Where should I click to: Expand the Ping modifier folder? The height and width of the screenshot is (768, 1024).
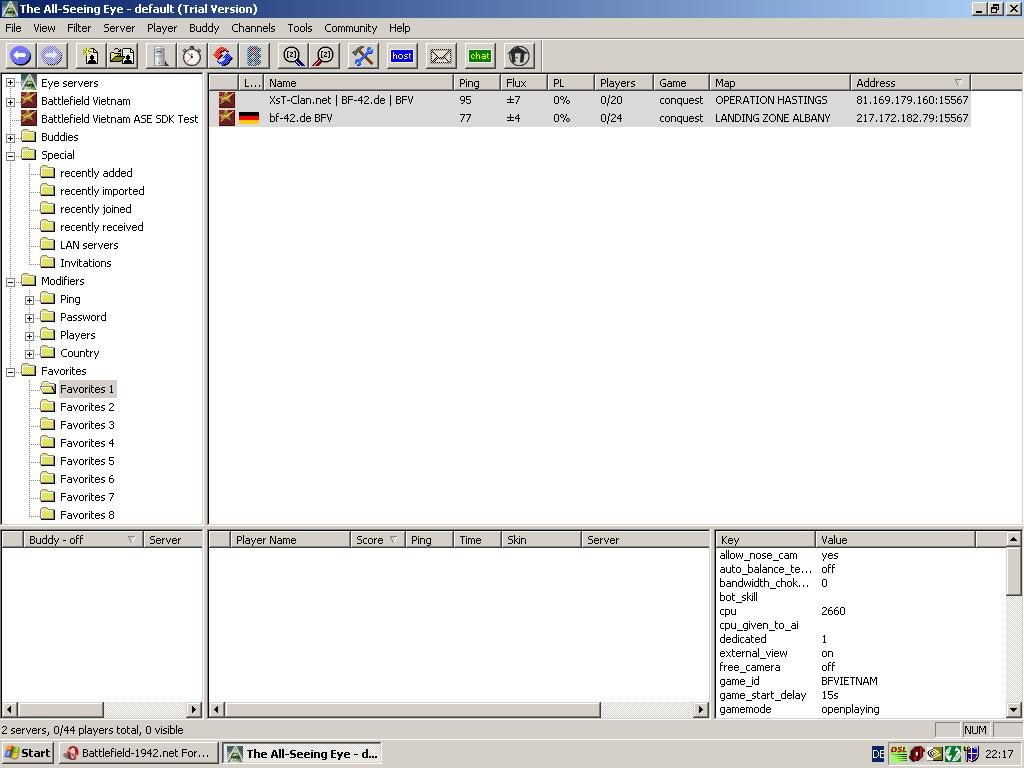(x=29, y=300)
